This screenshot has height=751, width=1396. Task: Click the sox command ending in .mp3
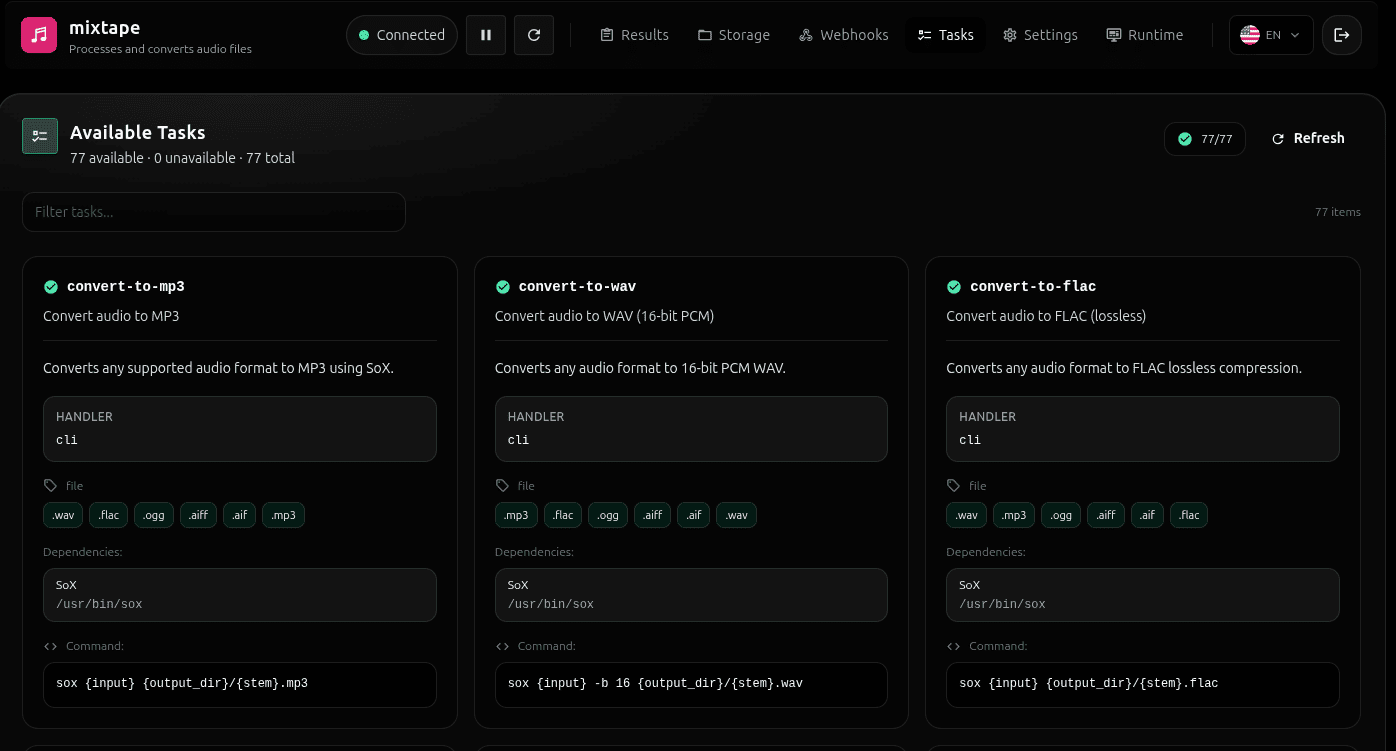pyautogui.click(x=240, y=685)
